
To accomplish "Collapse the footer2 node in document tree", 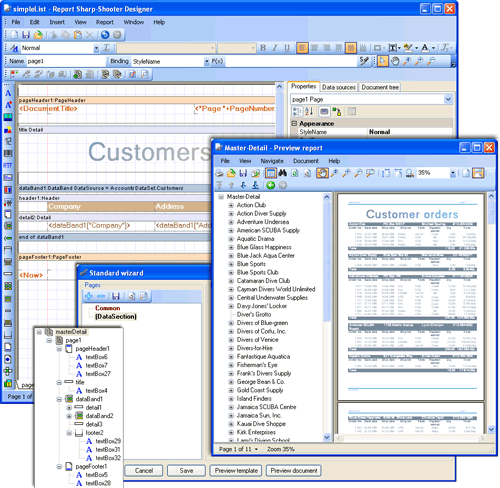I will [69, 433].
